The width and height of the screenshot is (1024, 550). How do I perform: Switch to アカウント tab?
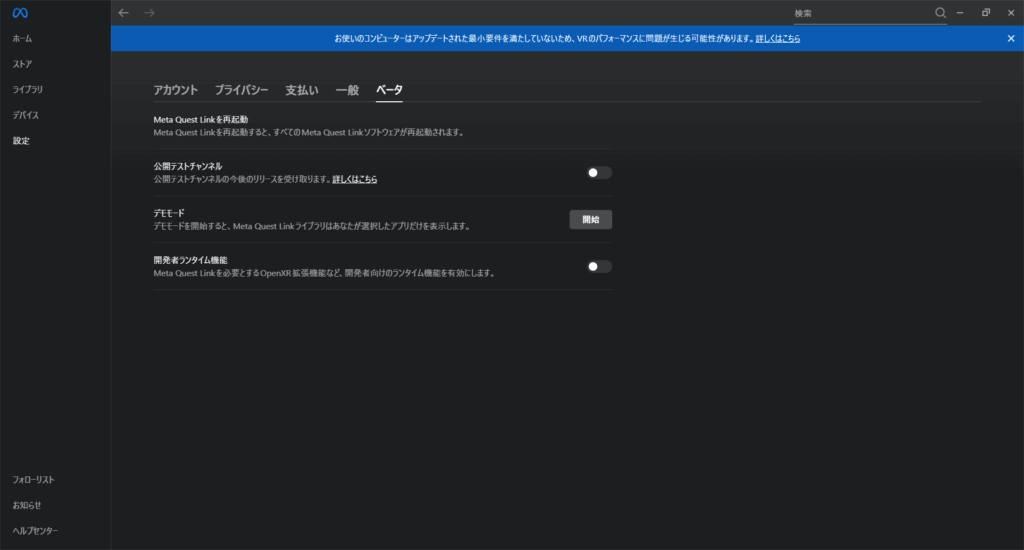(x=175, y=90)
